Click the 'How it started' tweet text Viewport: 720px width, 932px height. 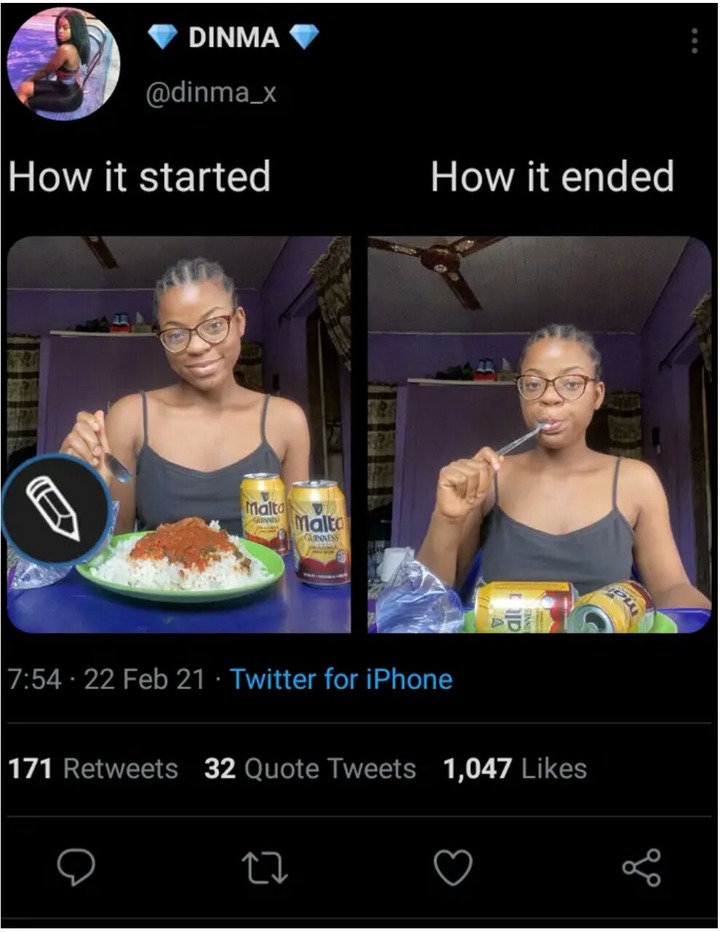[x=140, y=177]
